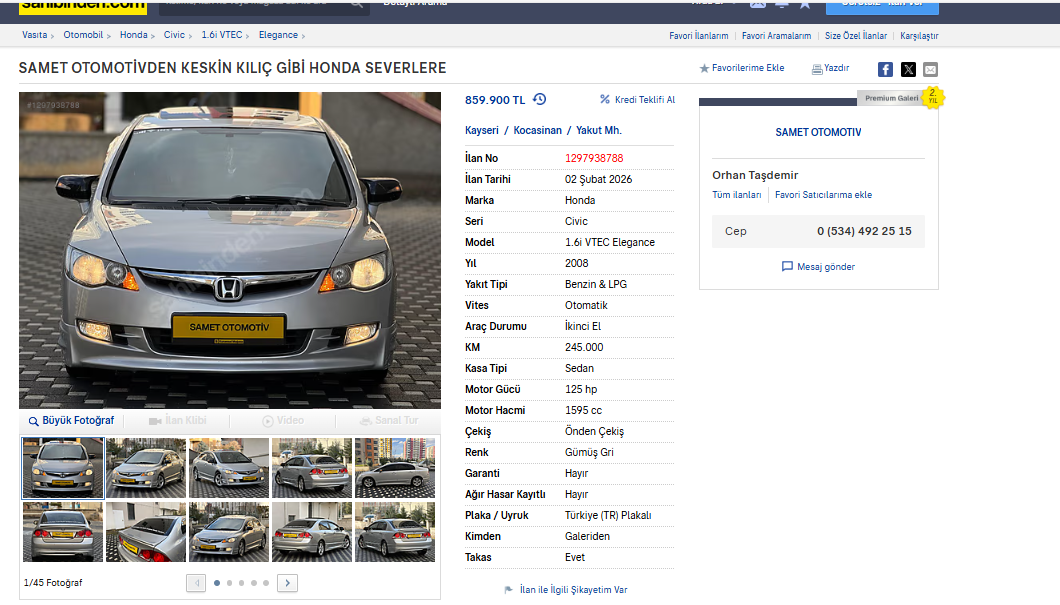Open SAMET OTOMOTIV store page
The height and width of the screenshot is (605, 1060).
pos(818,132)
